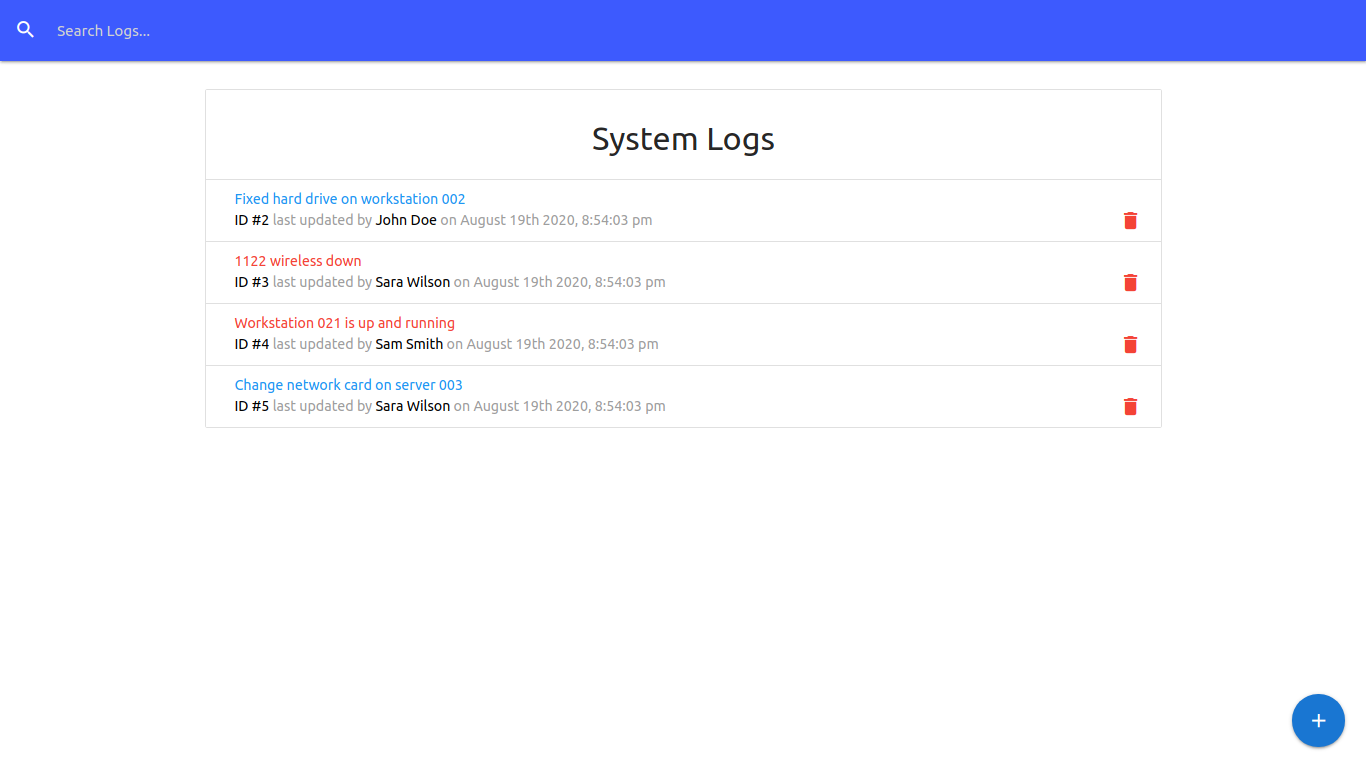The height and width of the screenshot is (768, 1366).
Task: Delete the log with ID #2
Action: coord(1130,221)
